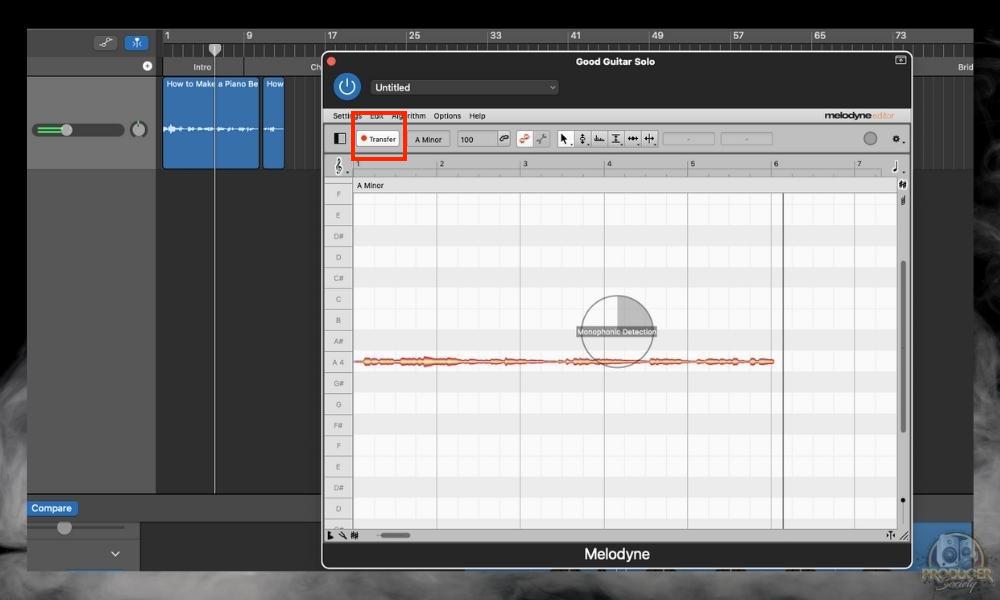Toggle the Melodyne plugin power button
This screenshot has width=1000, height=600.
coord(347,87)
